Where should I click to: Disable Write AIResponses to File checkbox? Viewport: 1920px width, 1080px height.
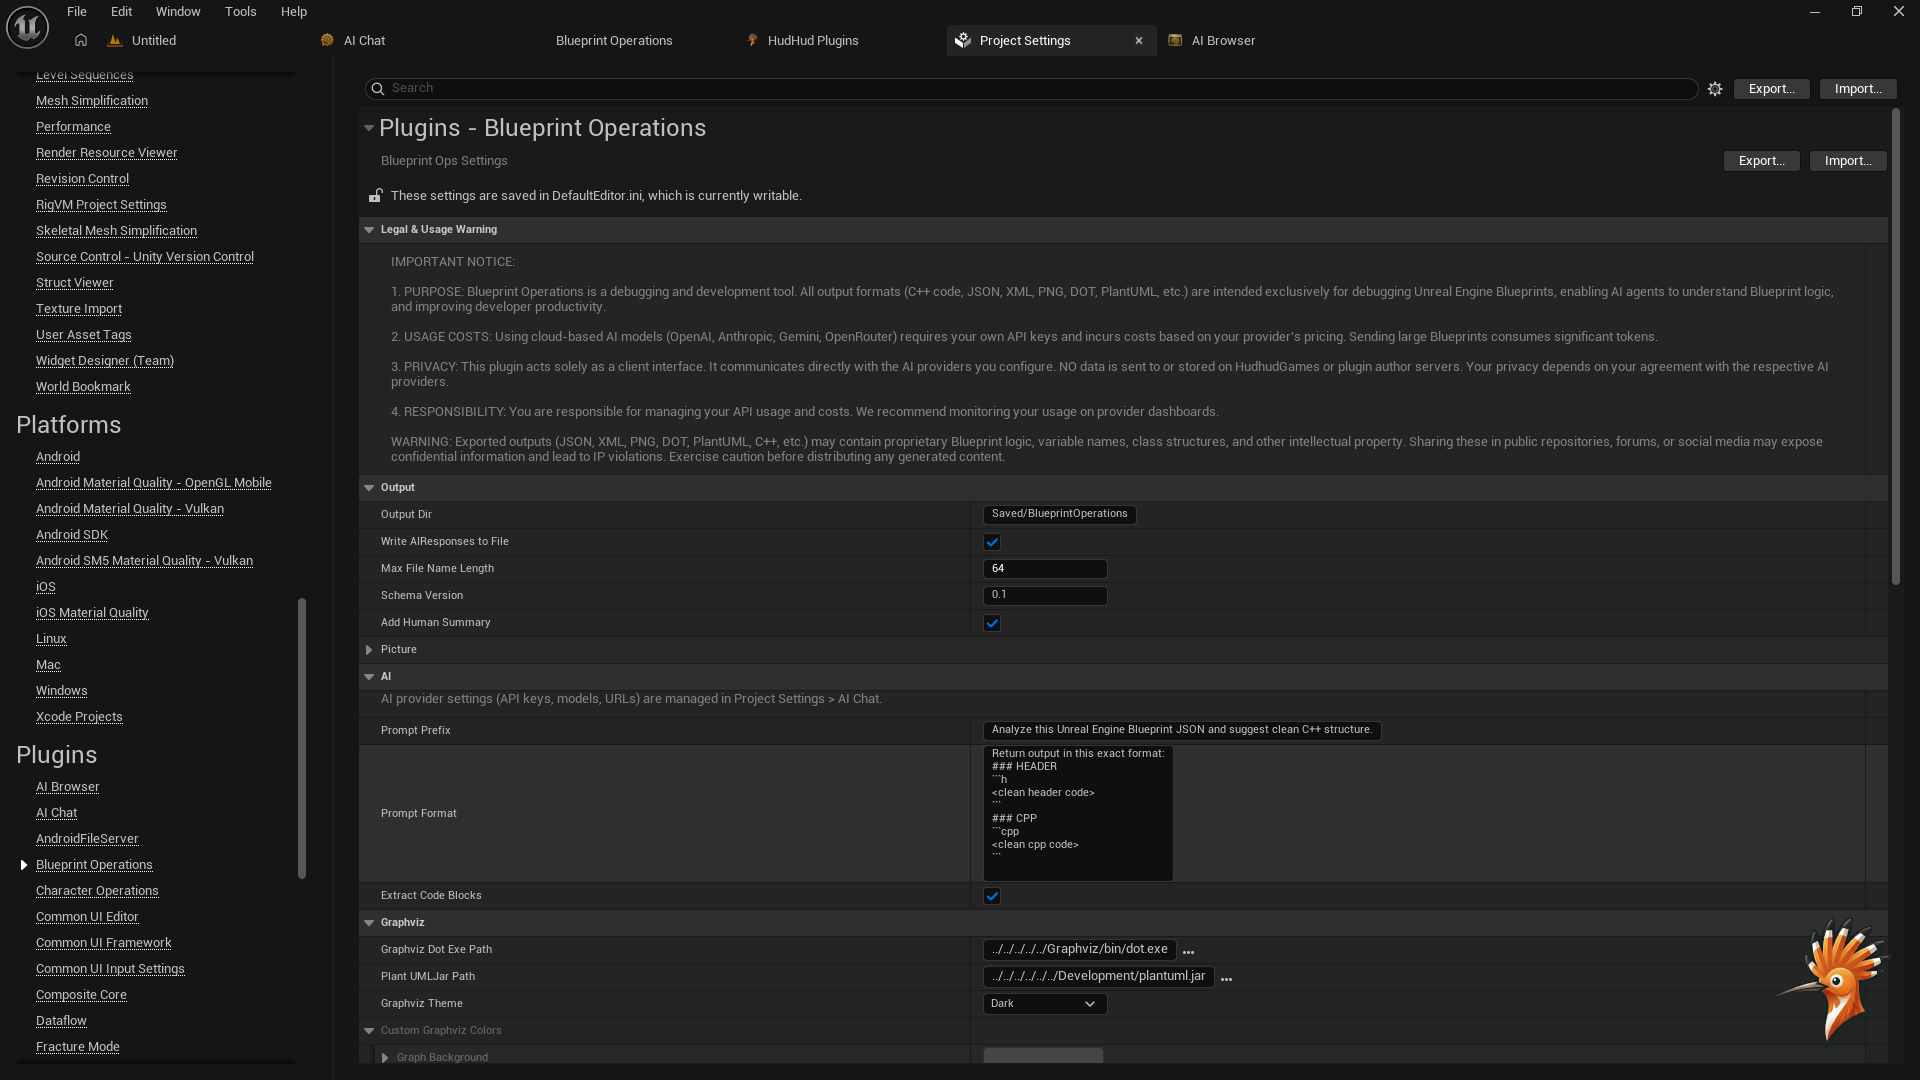(x=992, y=542)
